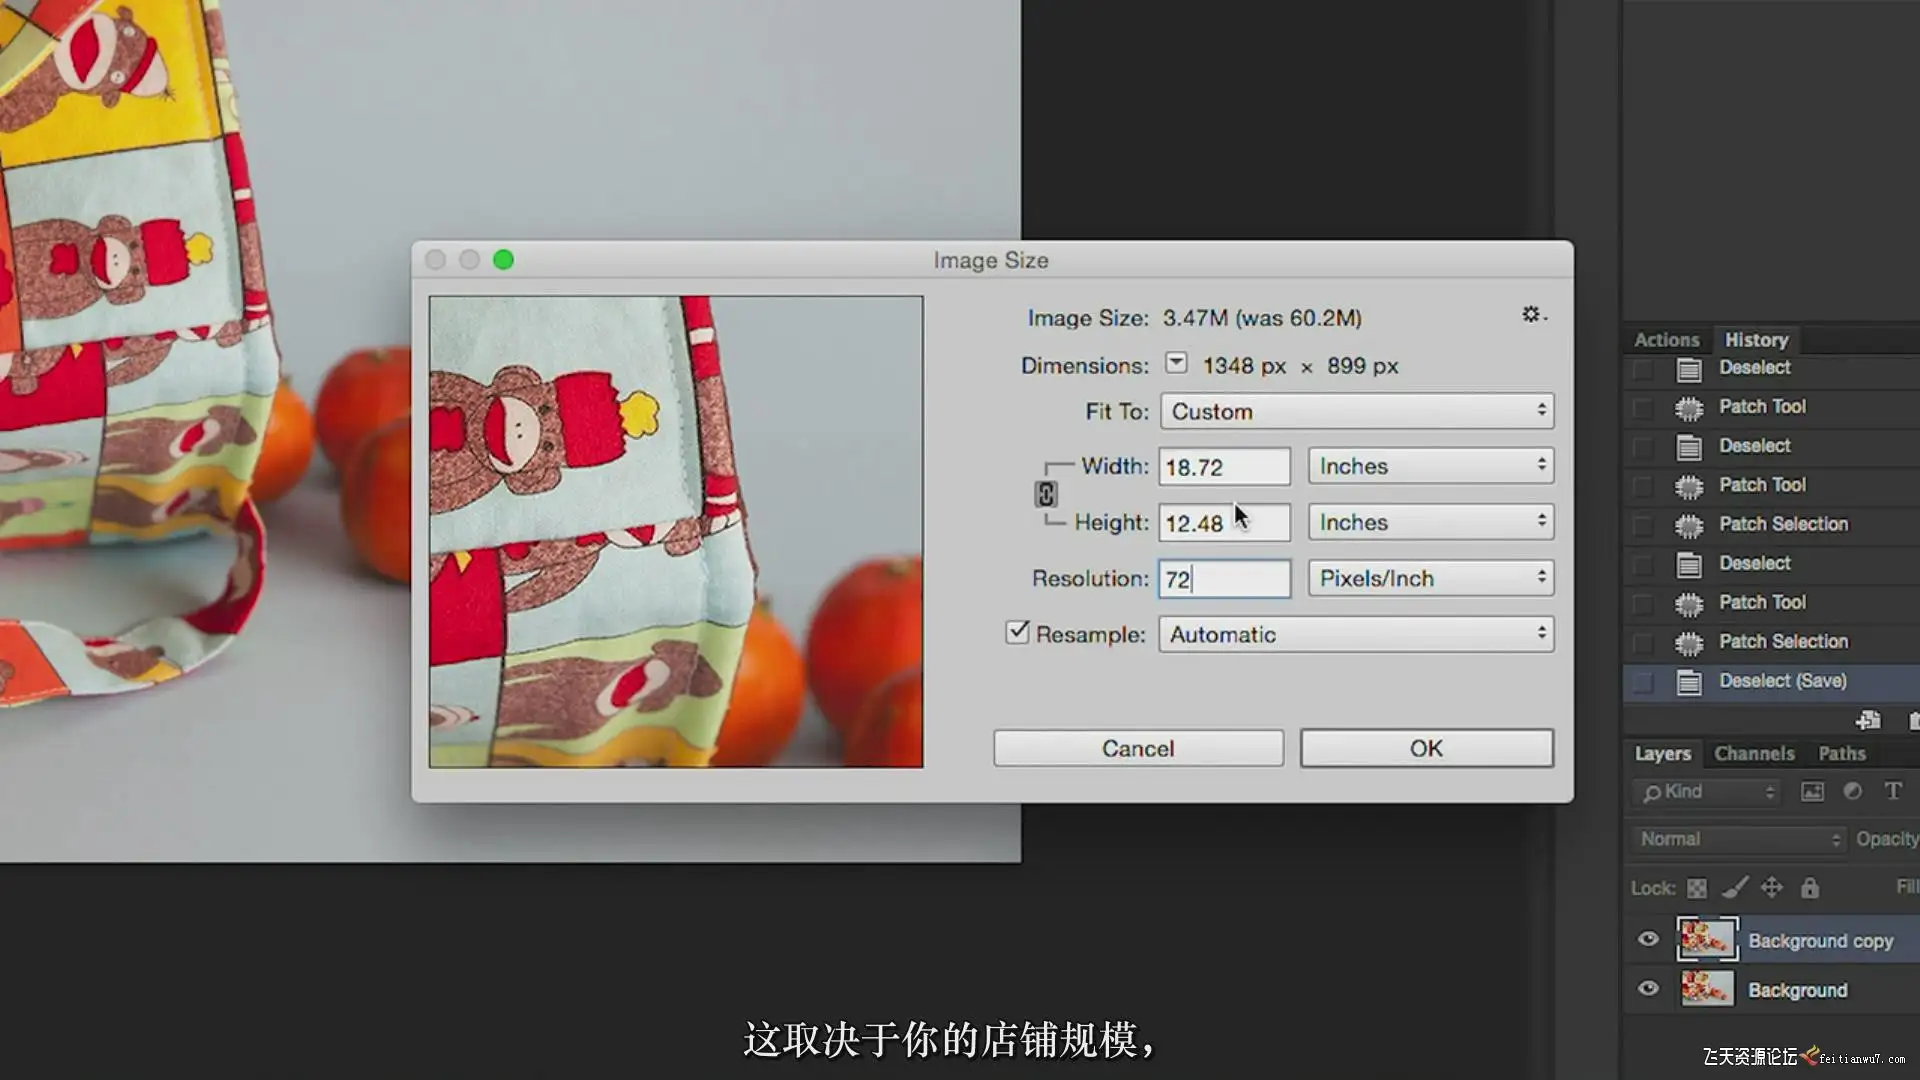Click the lock all padlock icon
The height and width of the screenshot is (1080, 1920).
point(1810,888)
